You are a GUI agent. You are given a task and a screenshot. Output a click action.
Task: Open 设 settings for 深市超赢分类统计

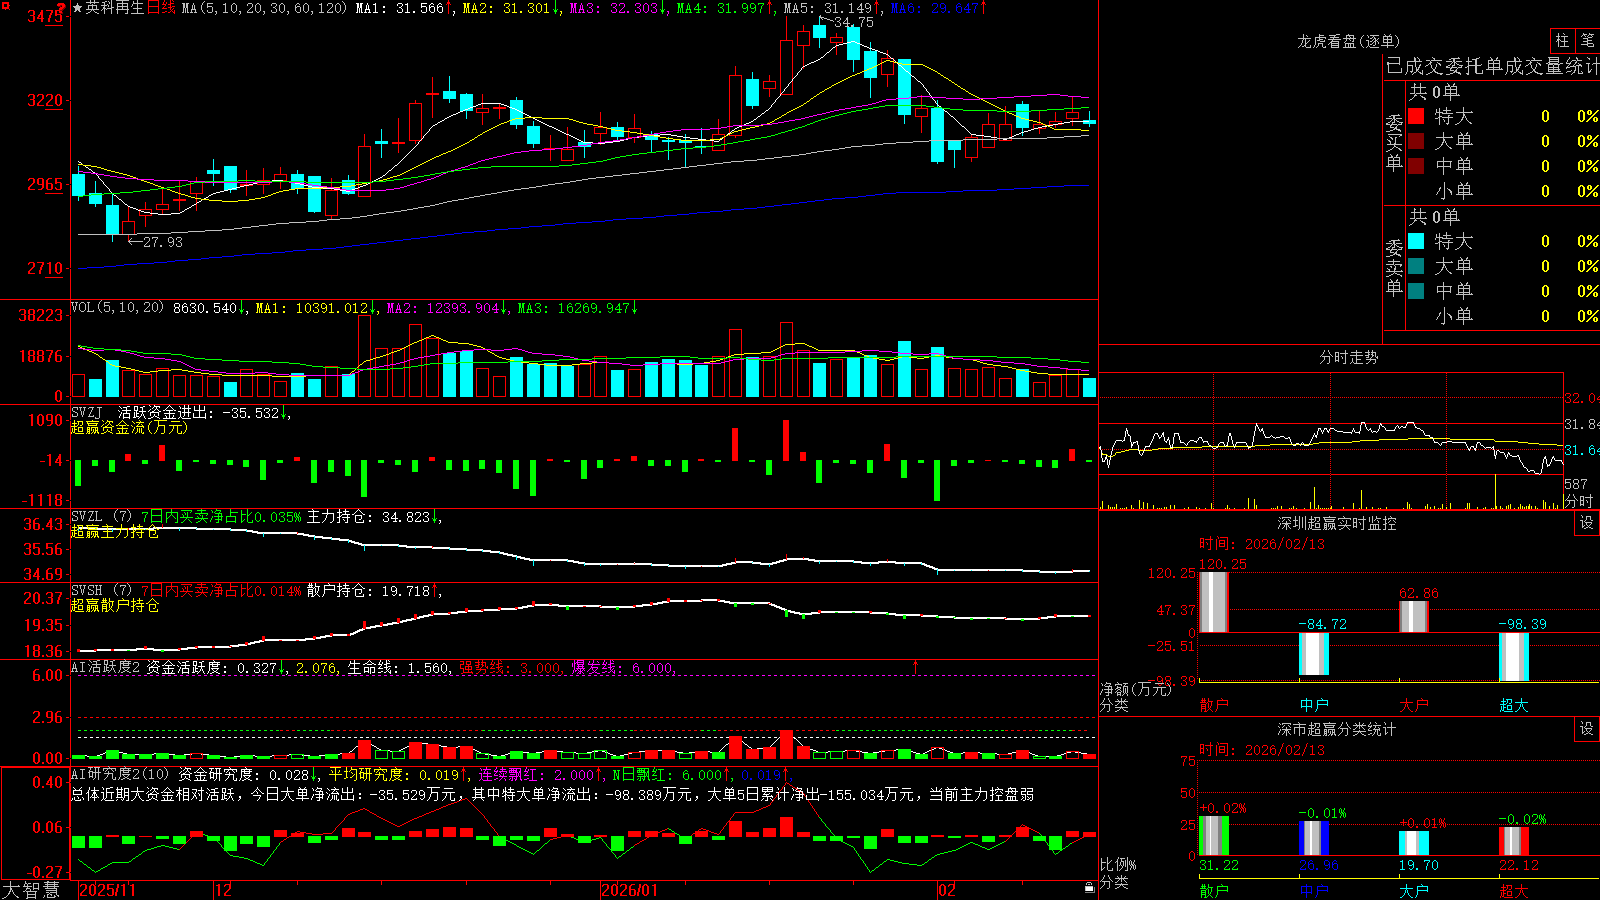coord(1587,729)
